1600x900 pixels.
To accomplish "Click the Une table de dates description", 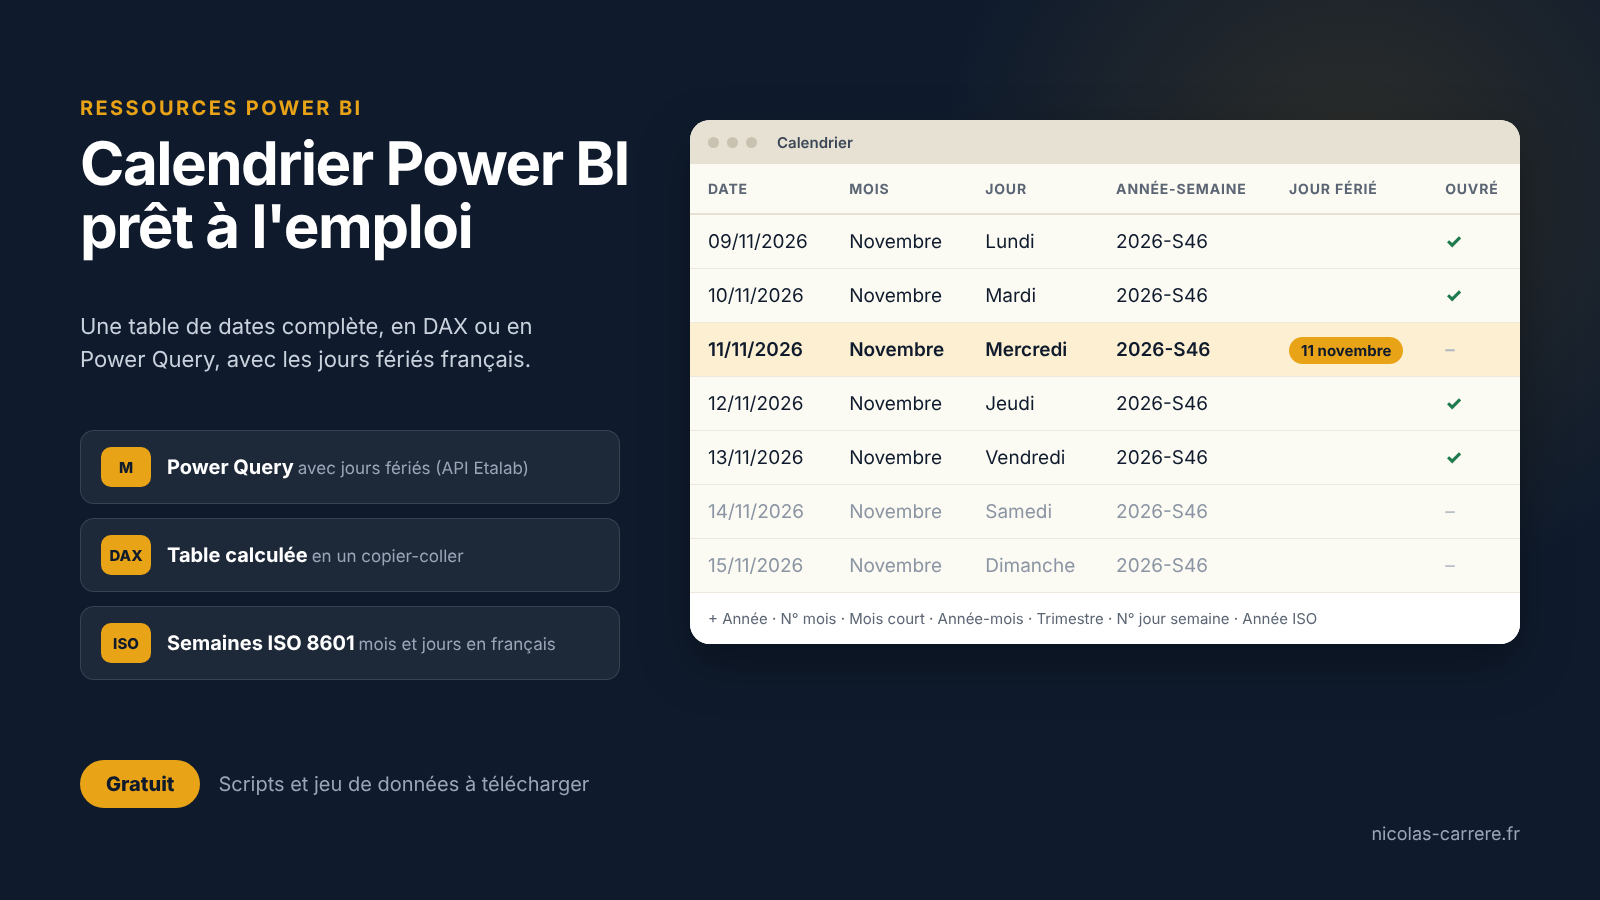I will coord(306,343).
